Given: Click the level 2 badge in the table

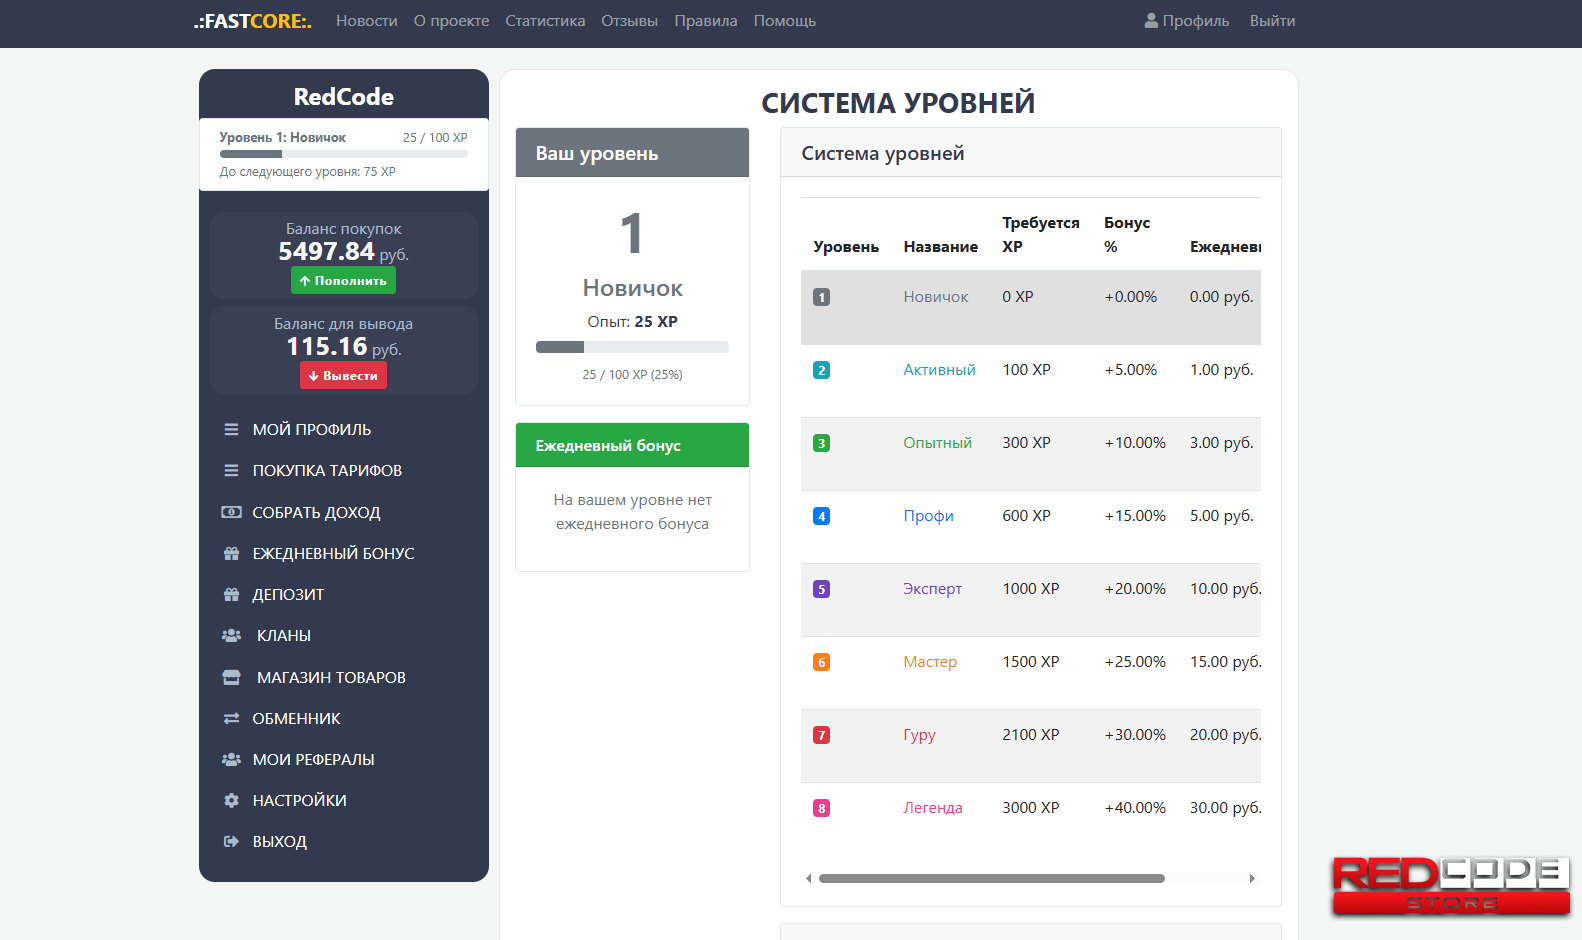Looking at the screenshot, I should pyautogui.click(x=821, y=370).
